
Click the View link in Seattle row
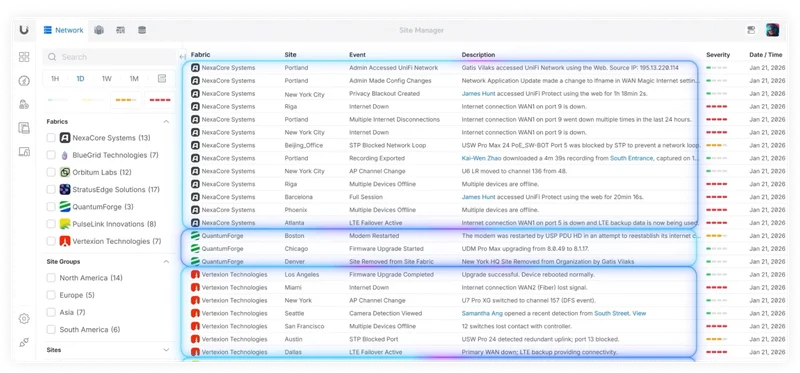click(x=639, y=313)
